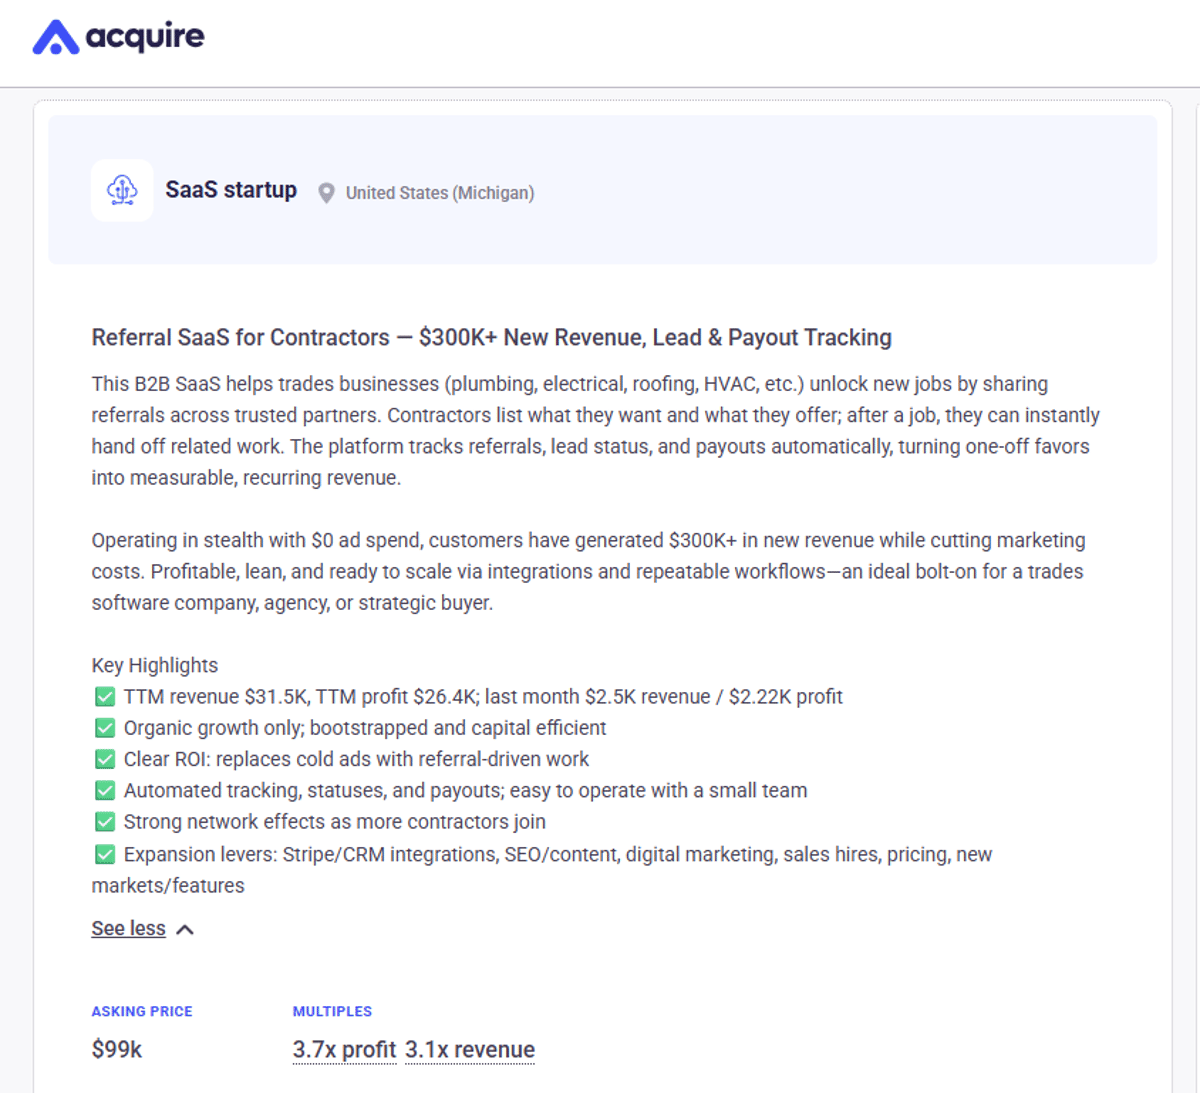Image resolution: width=1200 pixels, height=1093 pixels.
Task: Click the United States (Michigan) location text
Action: click(440, 193)
